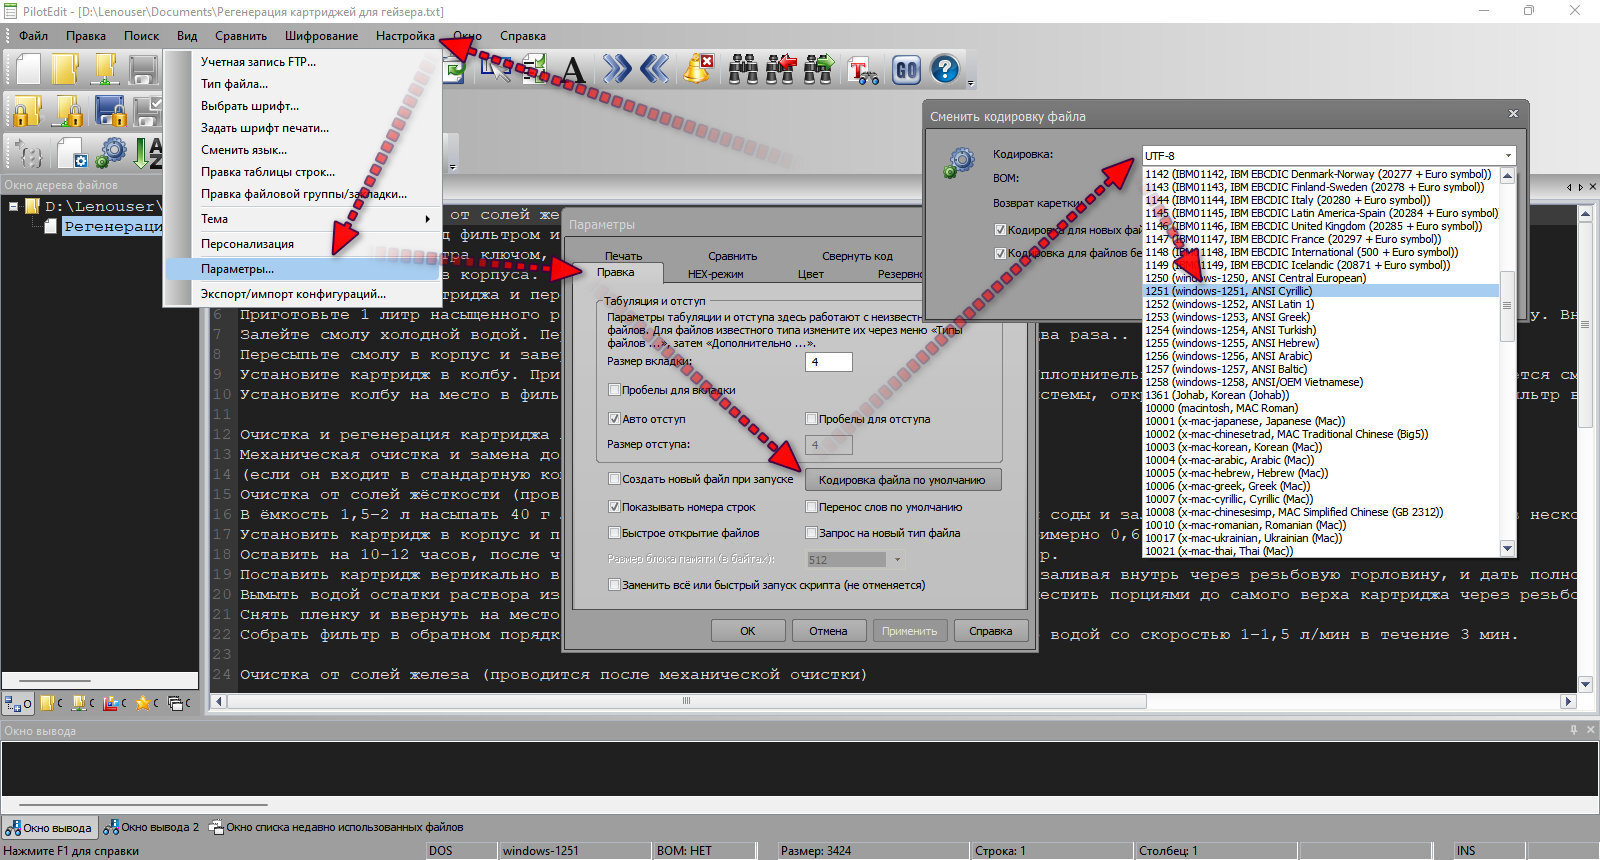Open help via the blue question-mark icon
This screenshot has height=860, width=1600.
click(945, 69)
